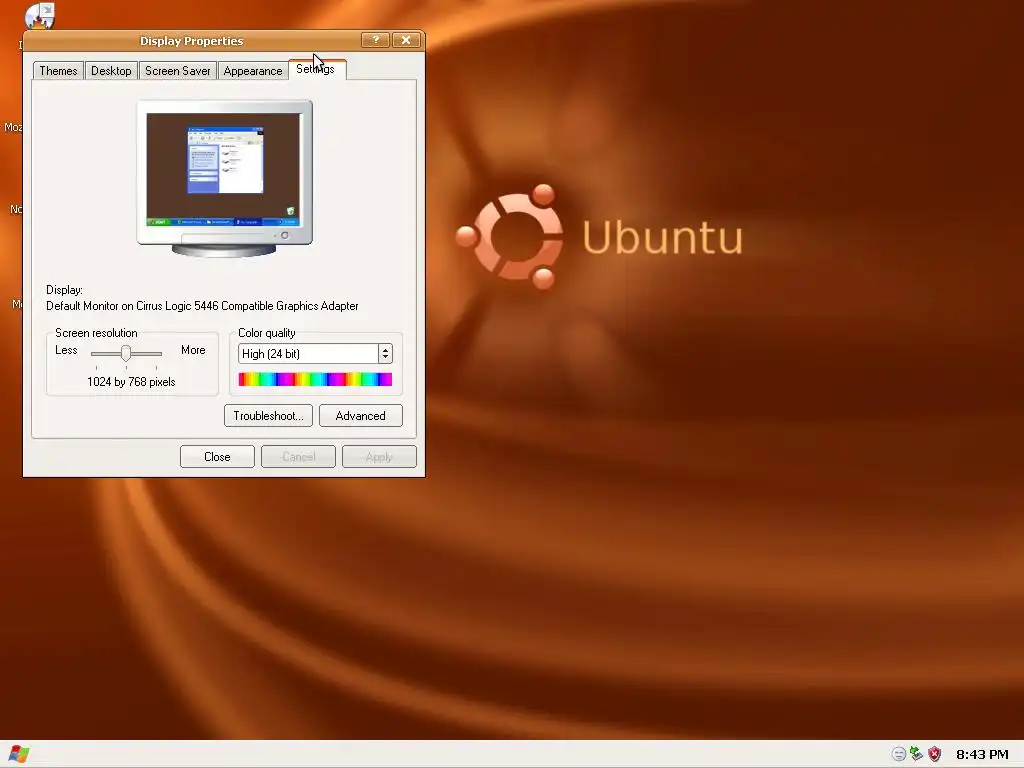Select the Settings tab
Screen dimensions: 1024x768
(317, 69)
